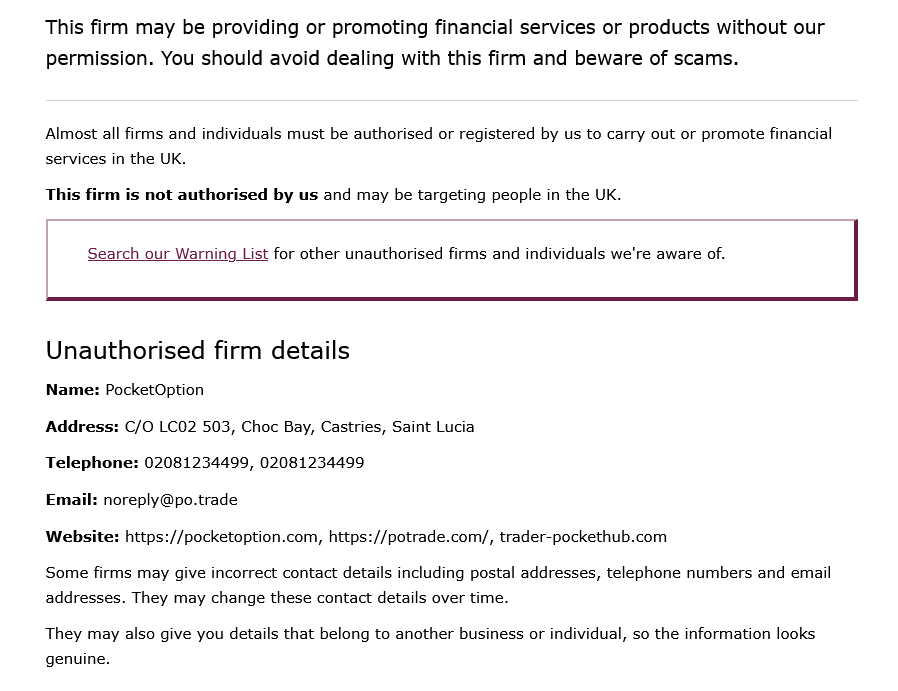Image resolution: width=898 pixels, height=691 pixels.
Task: Click the 'Almost all firms and individuals' paragraph
Action: (x=438, y=146)
